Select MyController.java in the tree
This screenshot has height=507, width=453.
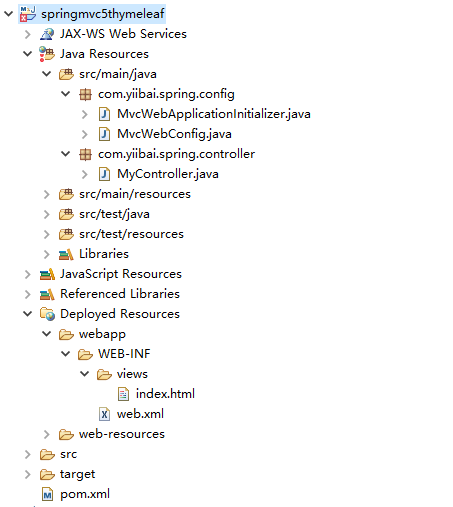[x=168, y=174]
